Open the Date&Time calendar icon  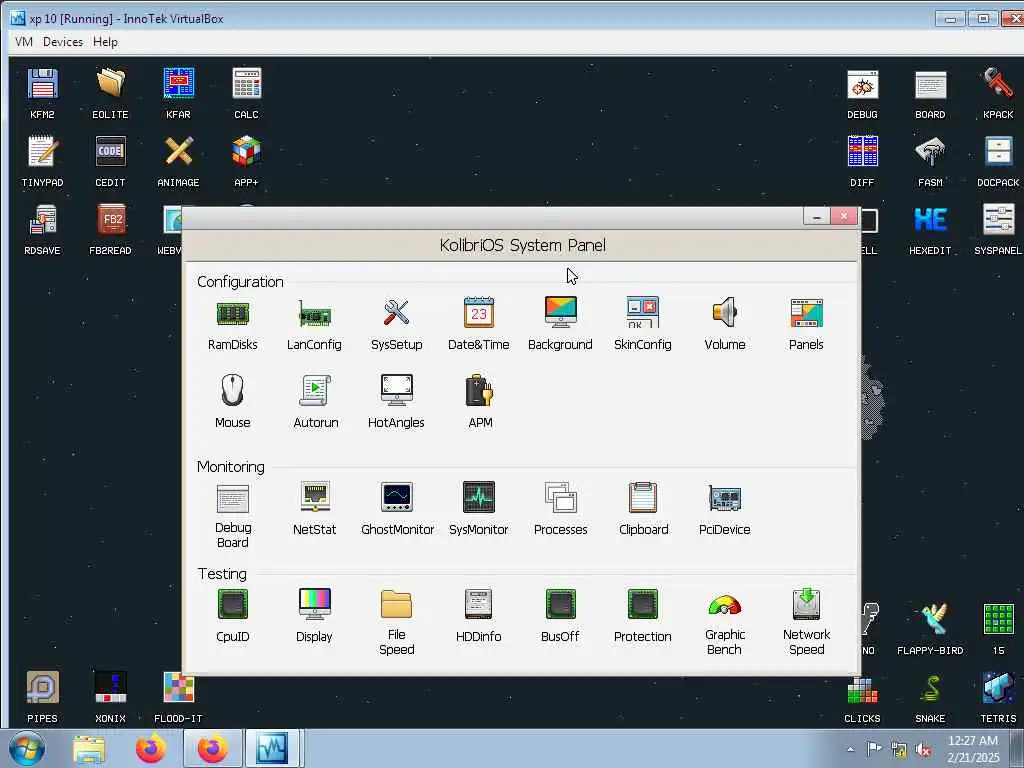pyautogui.click(x=479, y=325)
